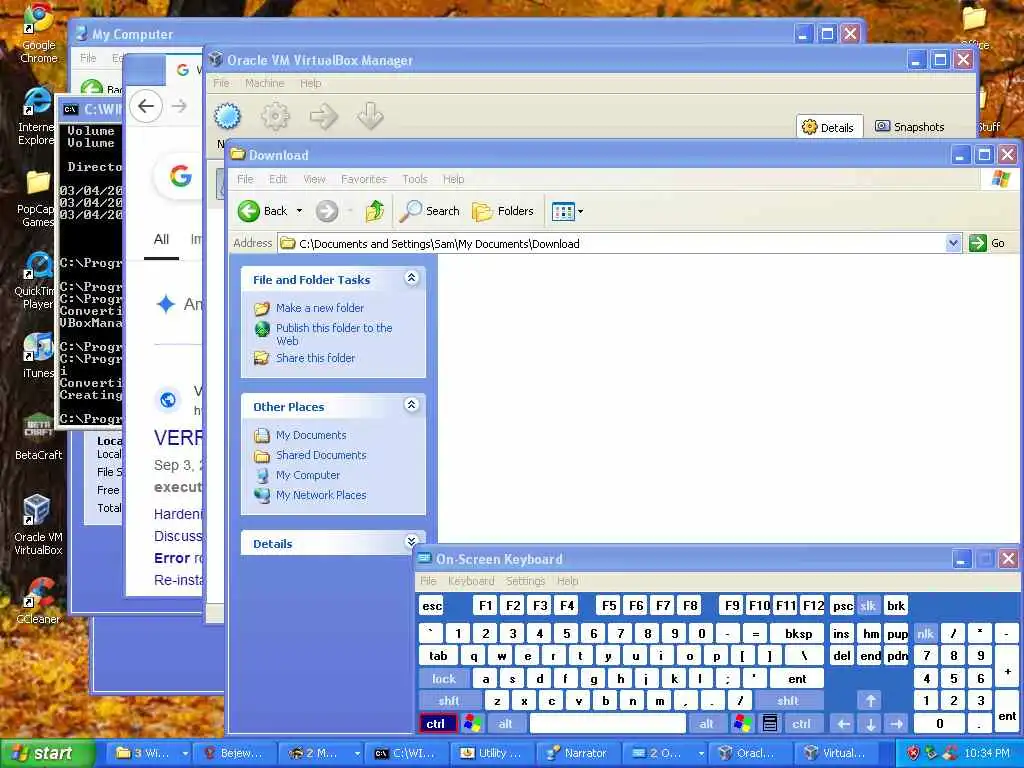Click the tab key on On-Screen Keyboard
Image resolution: width=1024 pixels, height=768 pixels.
(x=438, y=656)
